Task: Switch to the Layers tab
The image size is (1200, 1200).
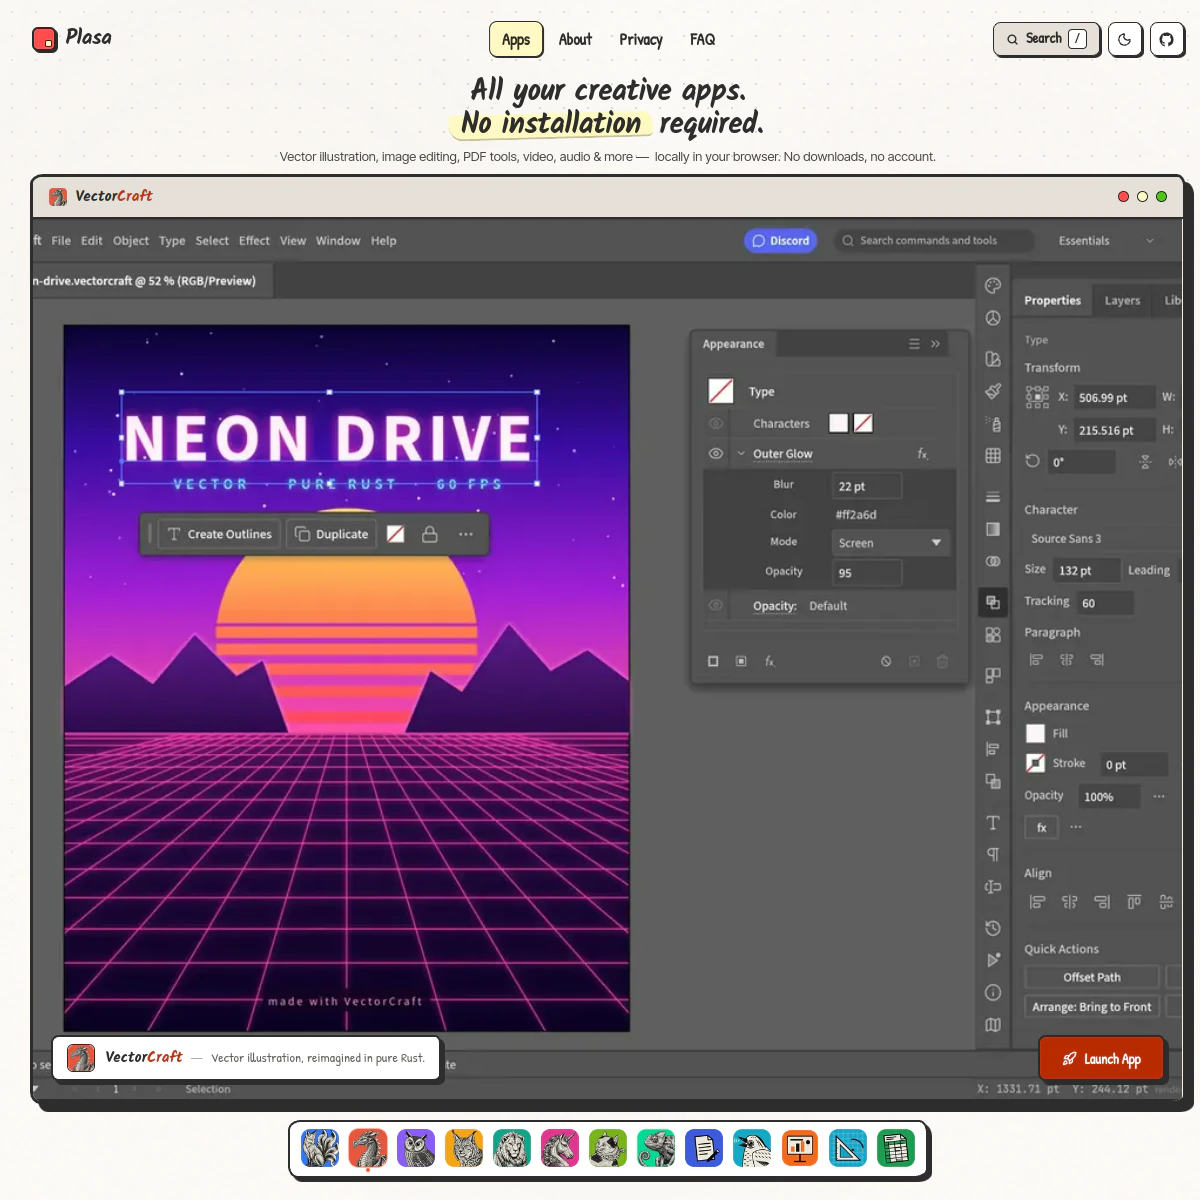Action: tap(1122, 300)
